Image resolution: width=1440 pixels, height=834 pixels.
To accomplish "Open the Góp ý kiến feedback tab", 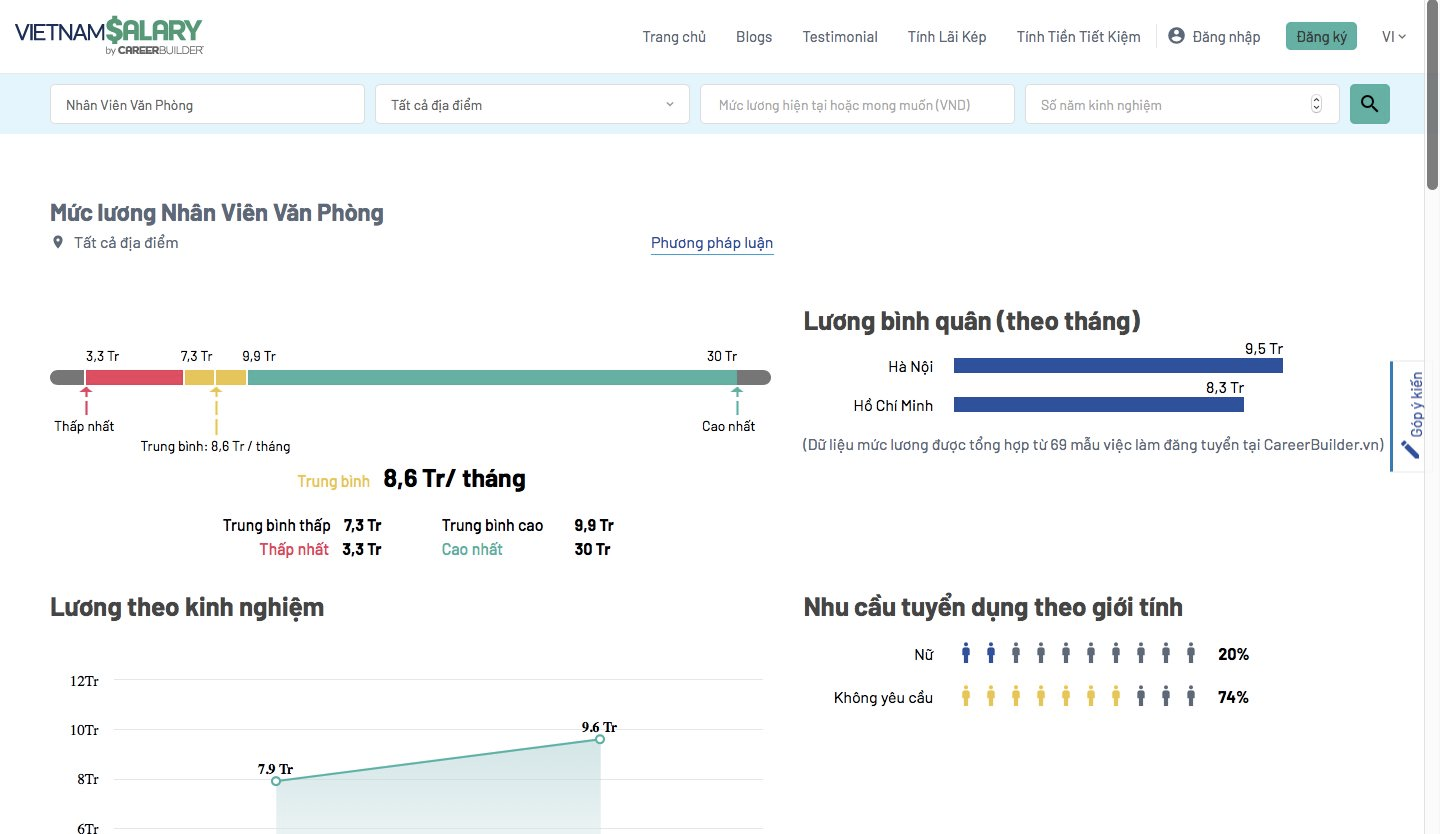I will pos(1411,416).
